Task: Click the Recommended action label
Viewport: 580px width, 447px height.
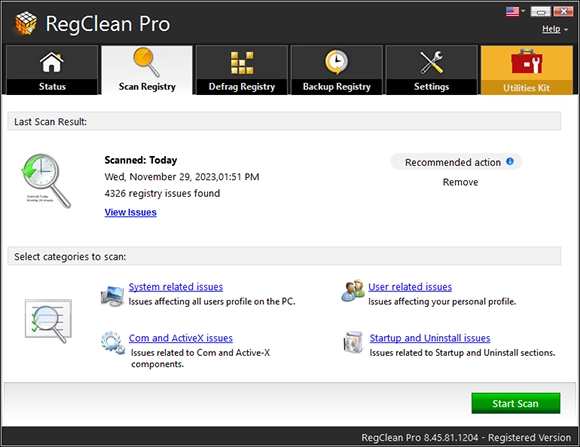Action: [x=453, y=162]
